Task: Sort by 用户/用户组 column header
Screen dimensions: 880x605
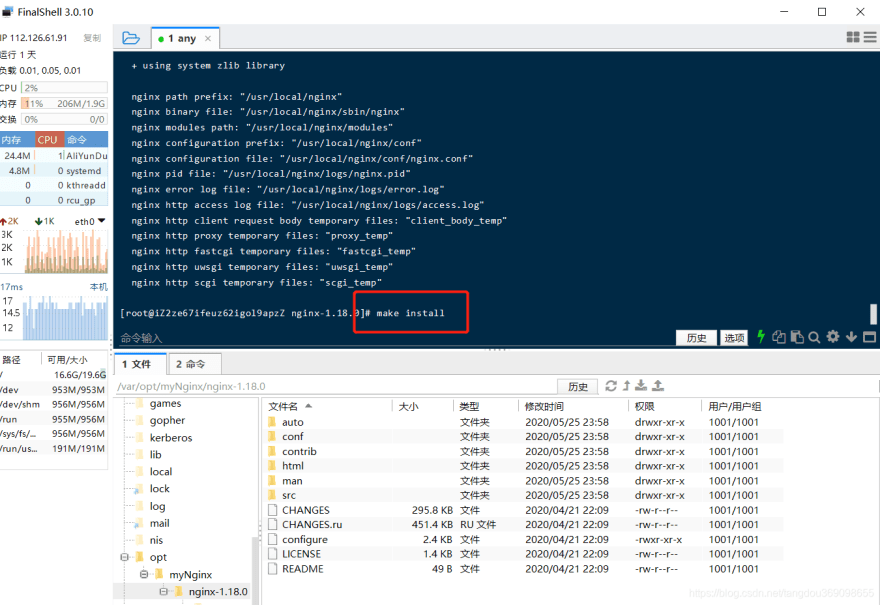Action: point(742,406)
